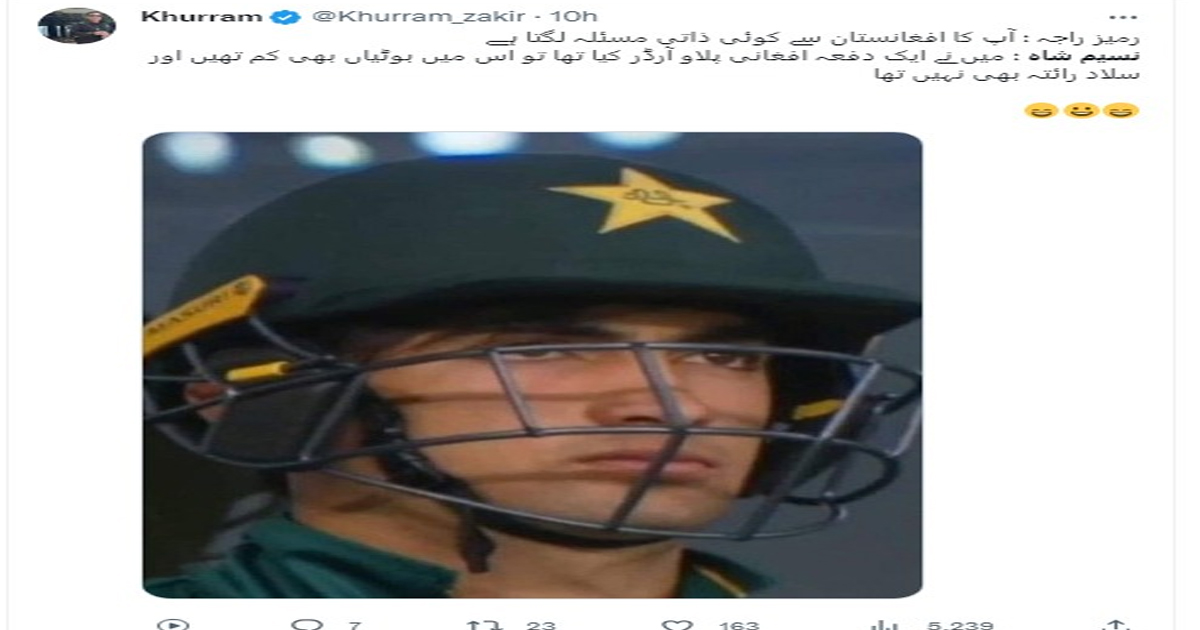Click the reply count 7
The height and width of the screenshot is (630, 1200).
coord(354,625)
